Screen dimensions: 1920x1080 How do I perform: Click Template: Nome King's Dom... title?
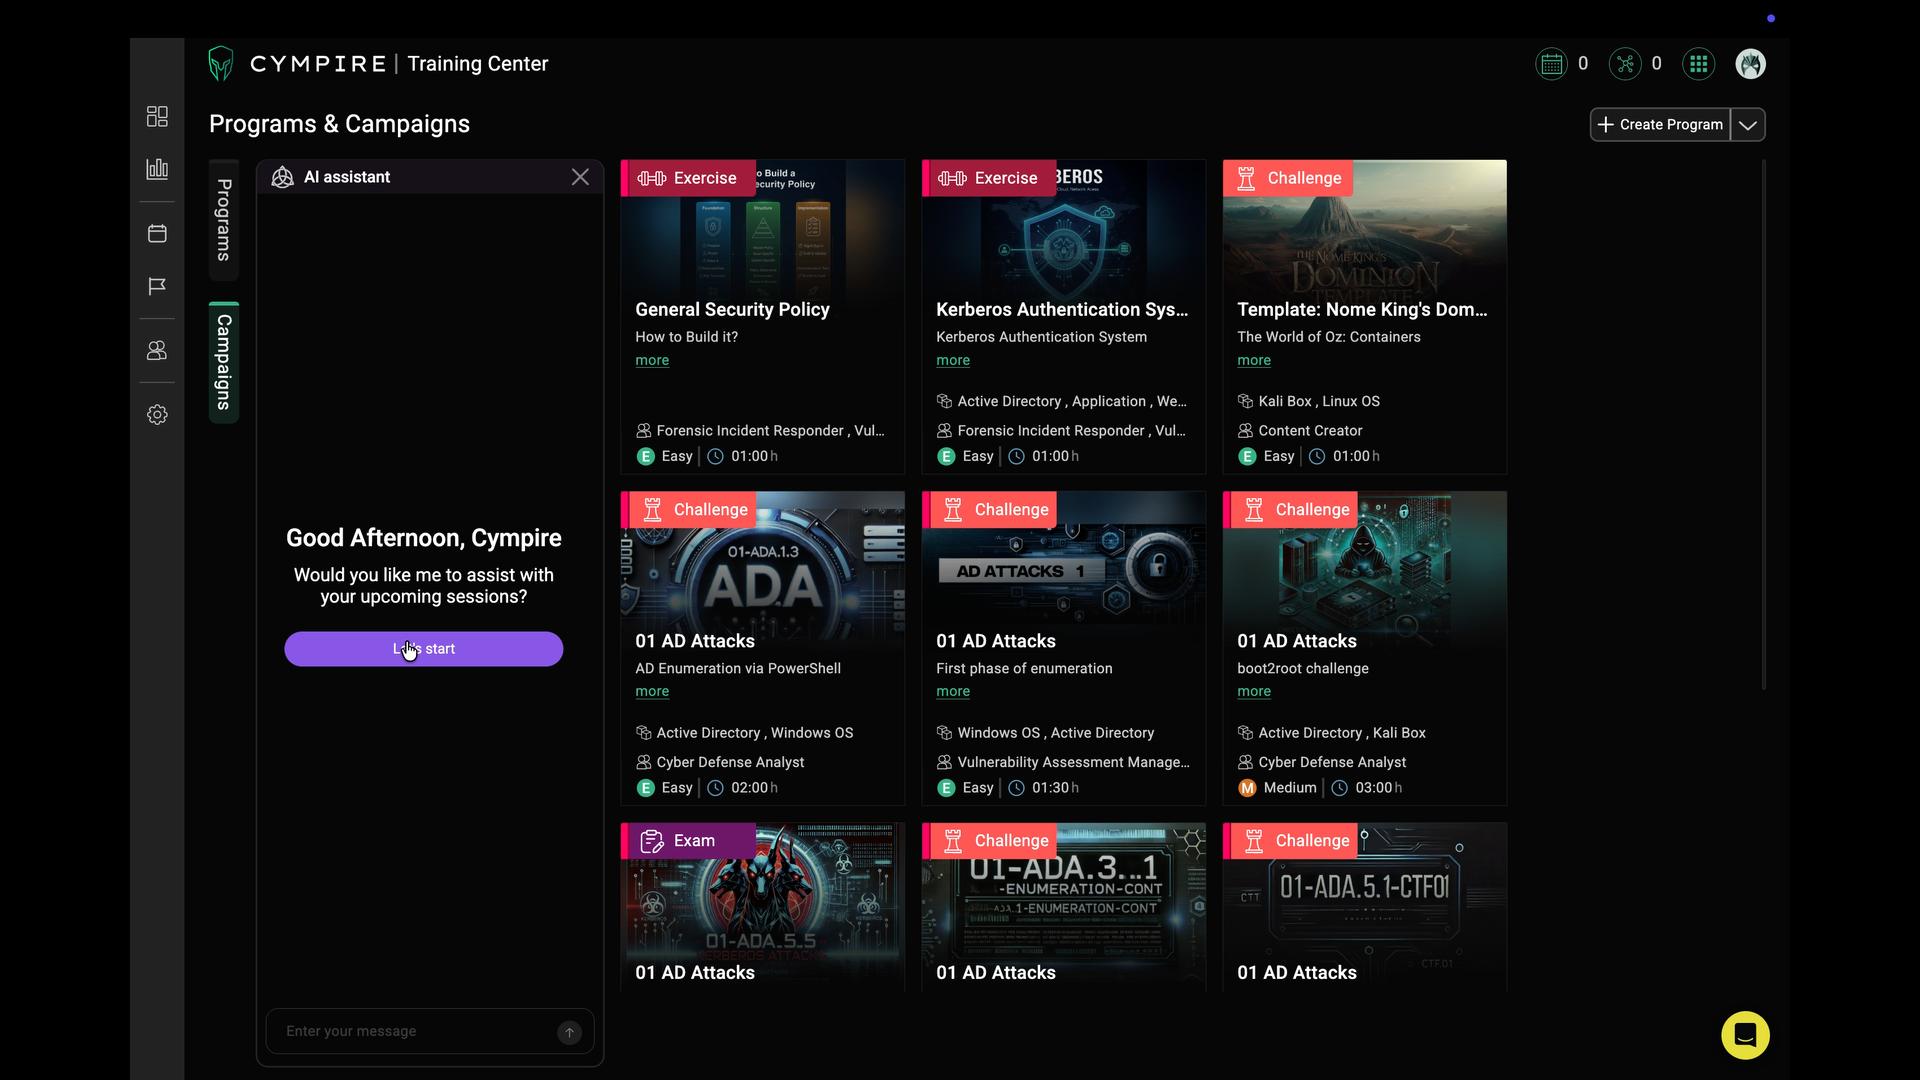[x=1362, y=310]
